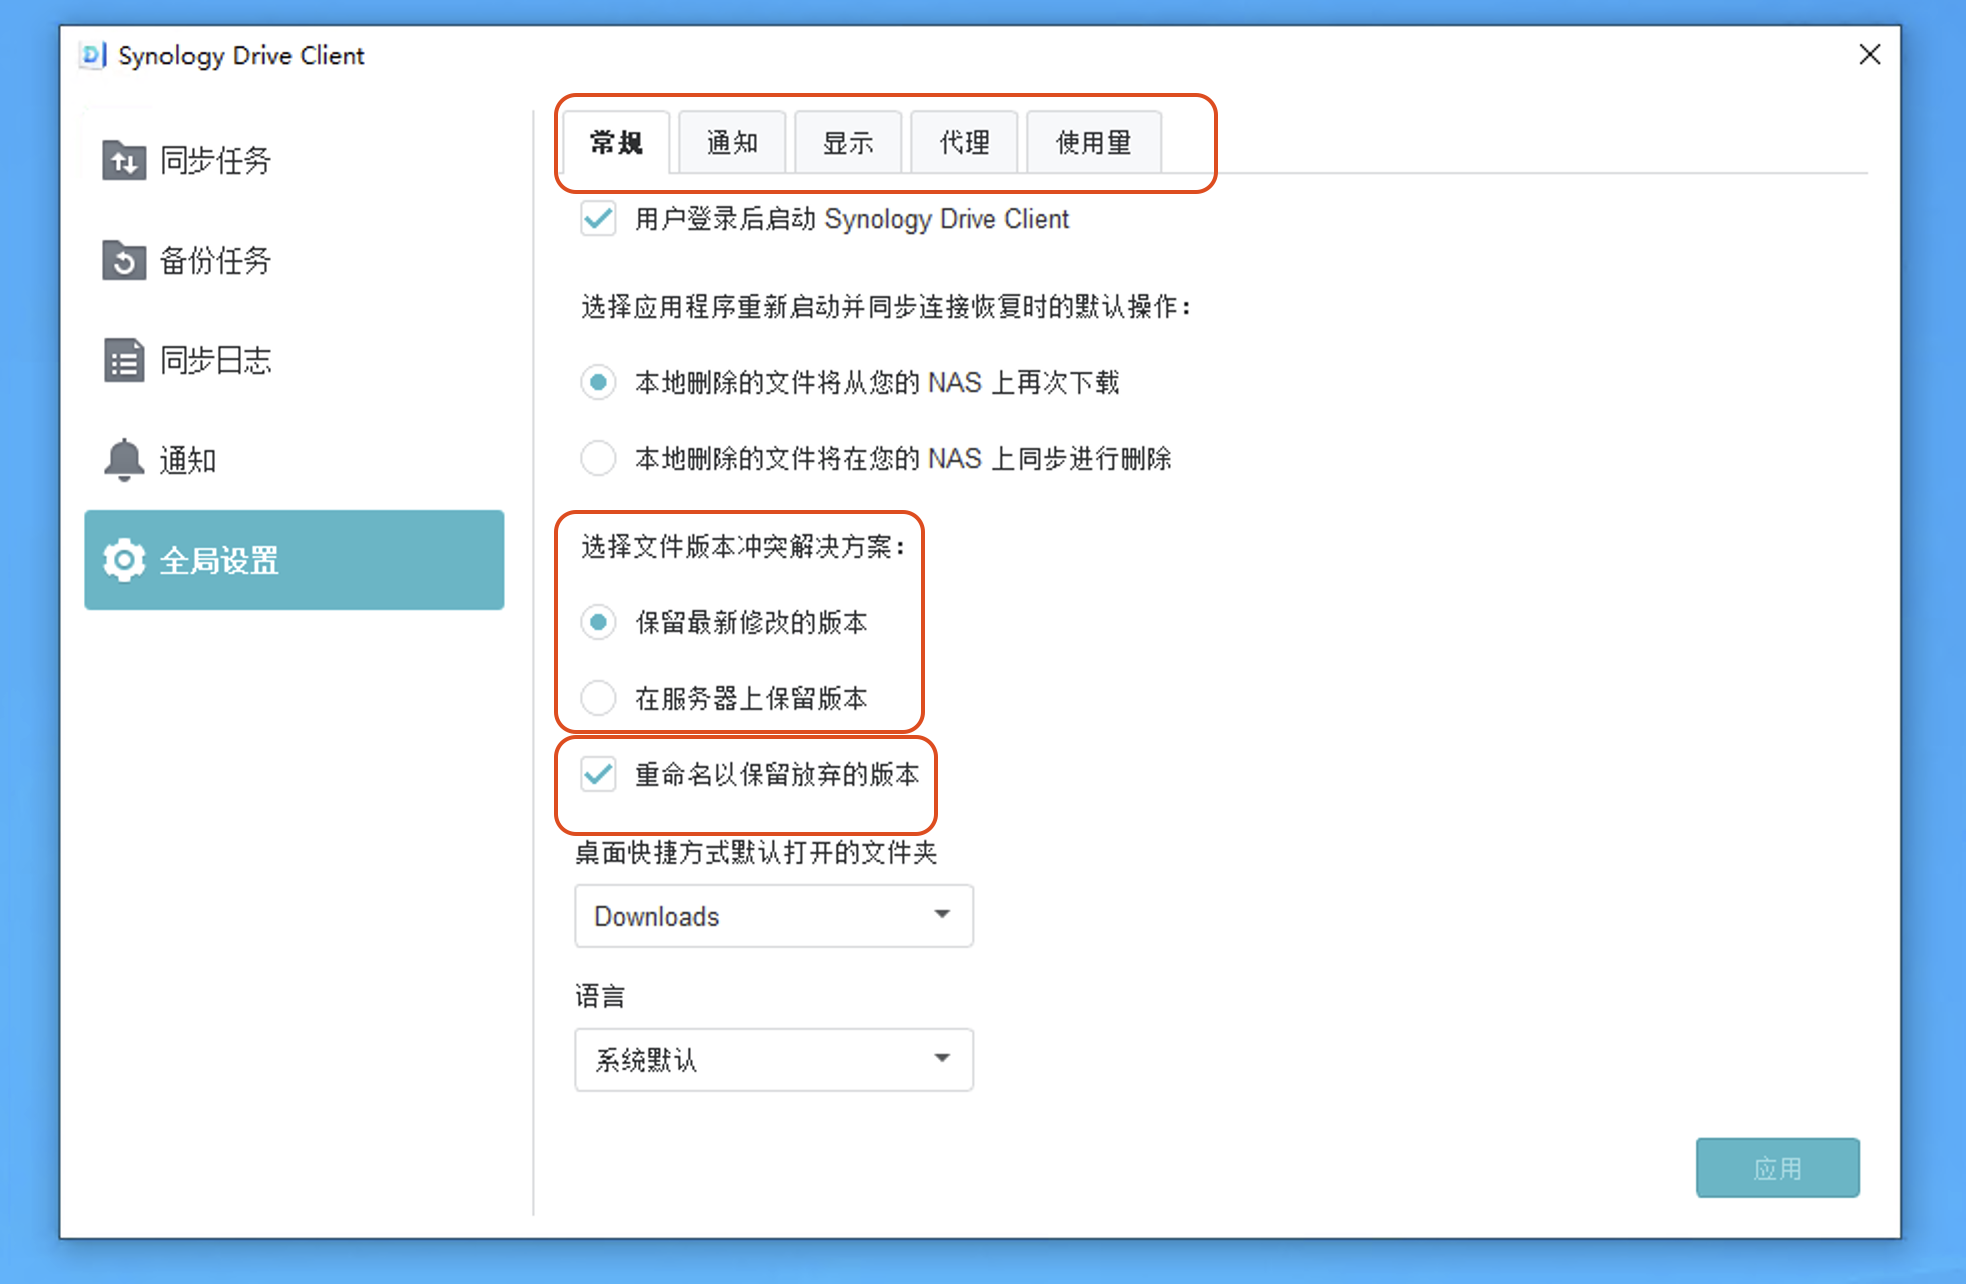Switch to the 常规 tab
This screenshot has width=1966, height=1284.
616,143
